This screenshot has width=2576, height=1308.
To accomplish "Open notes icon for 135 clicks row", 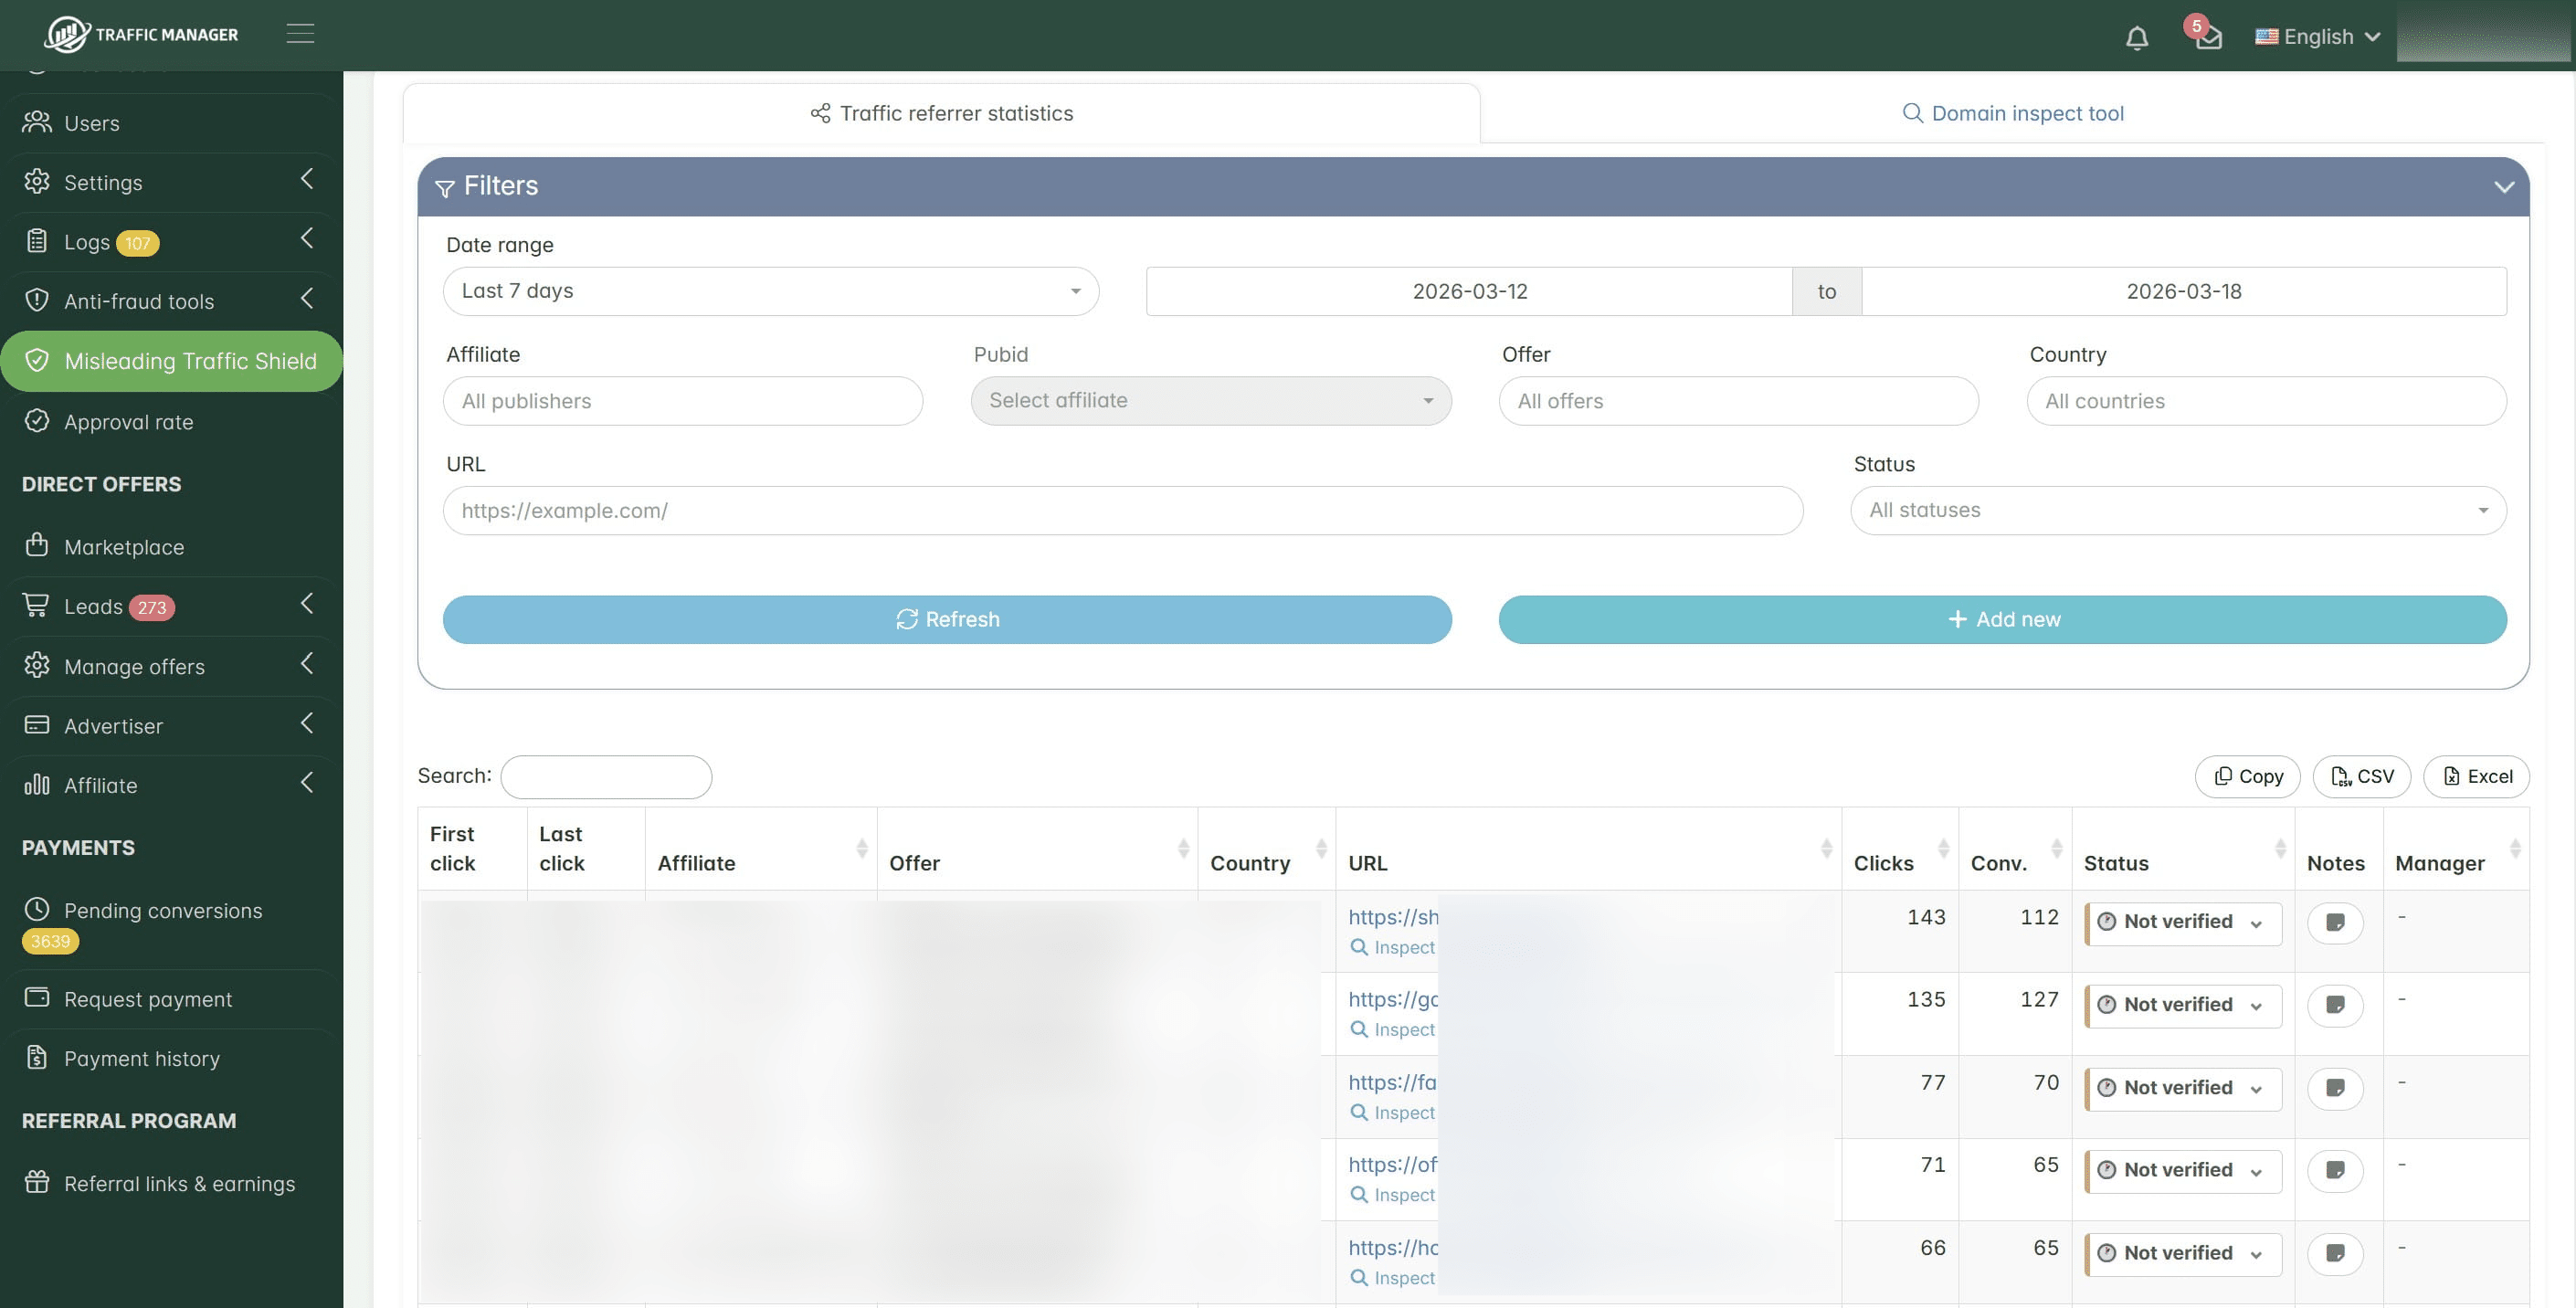I will (2335, 1006).
